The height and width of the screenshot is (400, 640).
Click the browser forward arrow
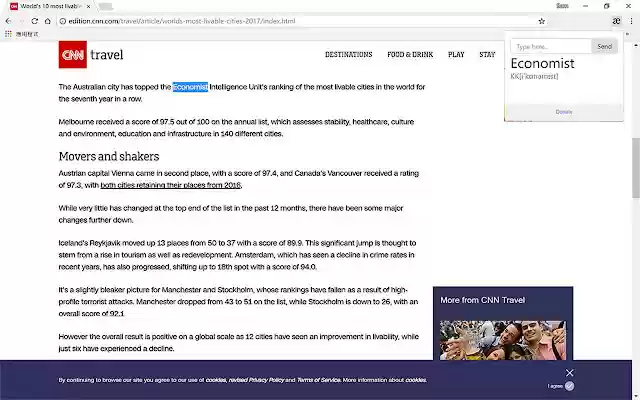pyautogui.click(x=21, y=21)
